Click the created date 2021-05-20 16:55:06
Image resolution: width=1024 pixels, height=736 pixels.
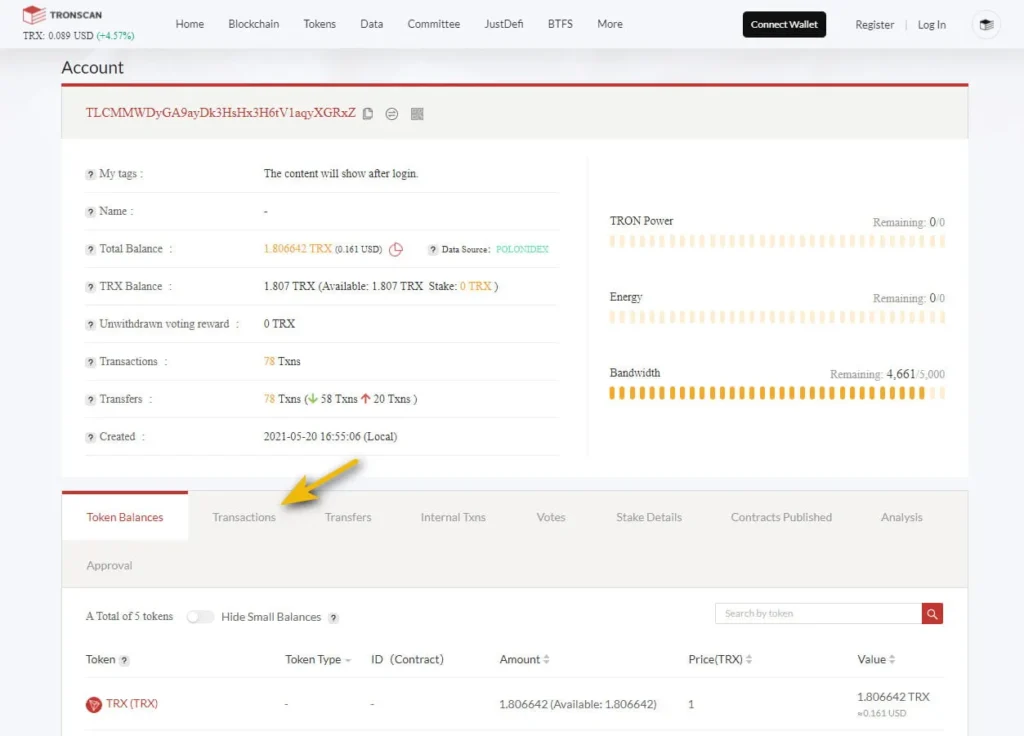point(312,436)
